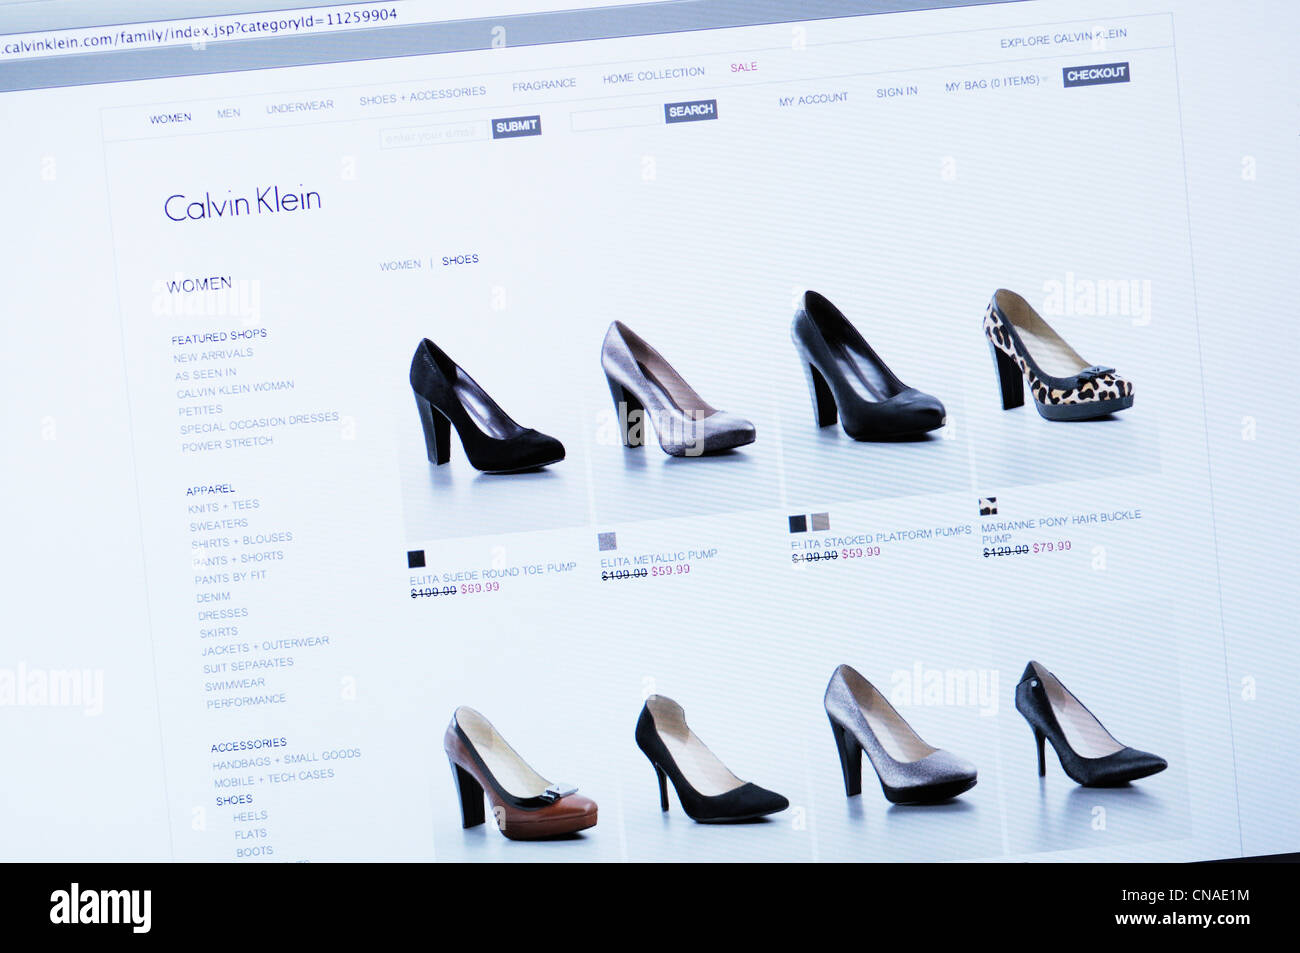Click Elita Suede Round Toe Pump title
This screenshot has width=1300, height=953.
pyautogui.click(x=493, y=573)
